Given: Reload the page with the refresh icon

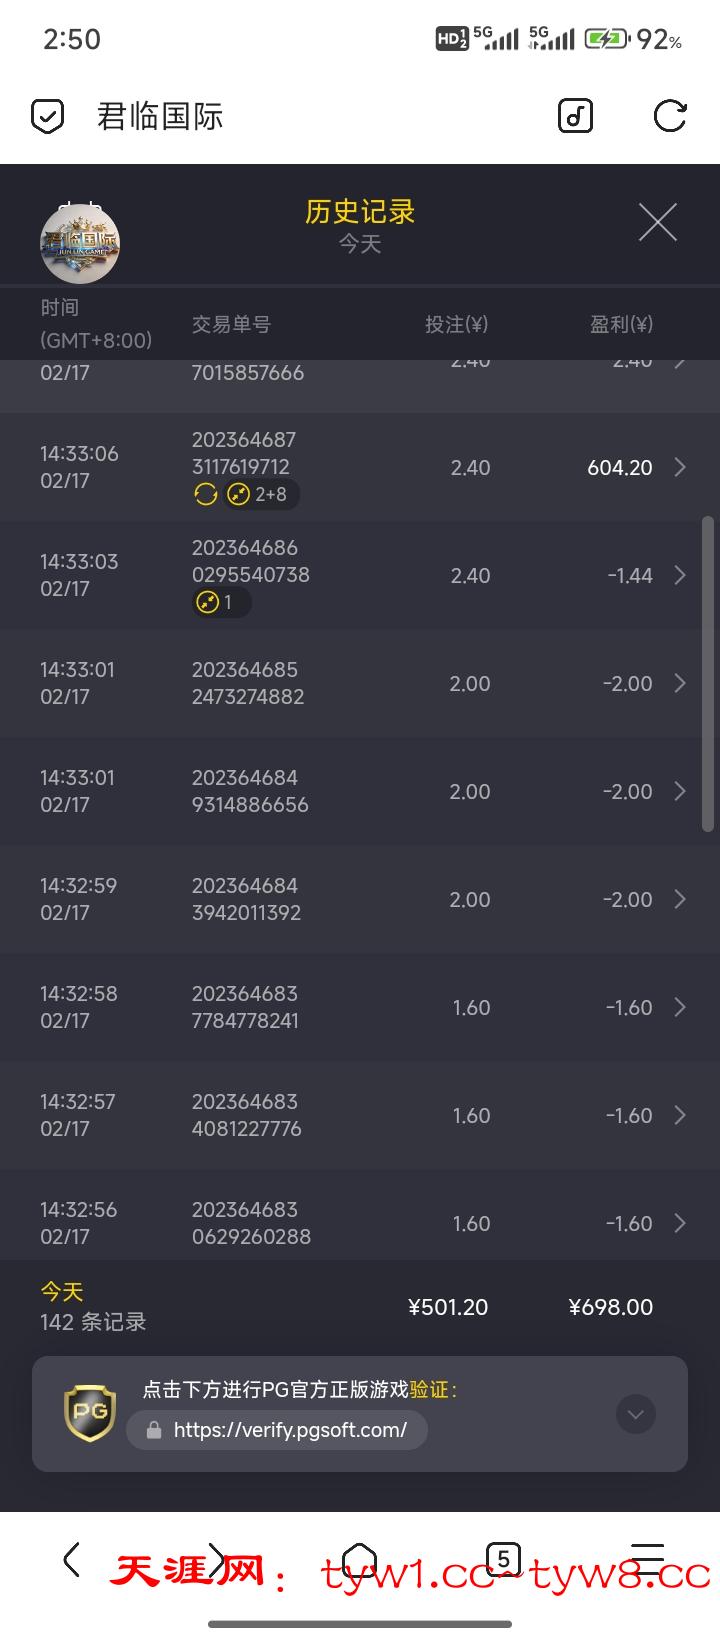Looking at the screenshot, I should (669, 117).
